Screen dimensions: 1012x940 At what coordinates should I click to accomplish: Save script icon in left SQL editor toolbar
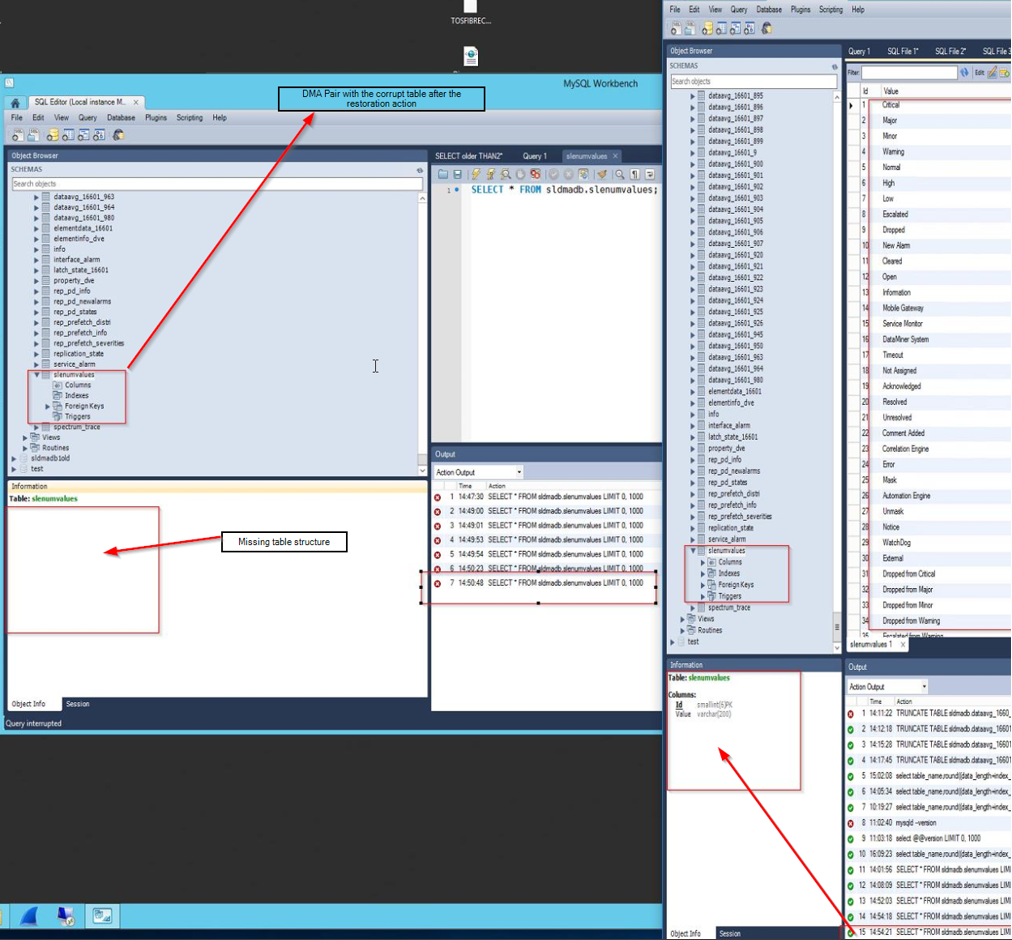[458, 174]
